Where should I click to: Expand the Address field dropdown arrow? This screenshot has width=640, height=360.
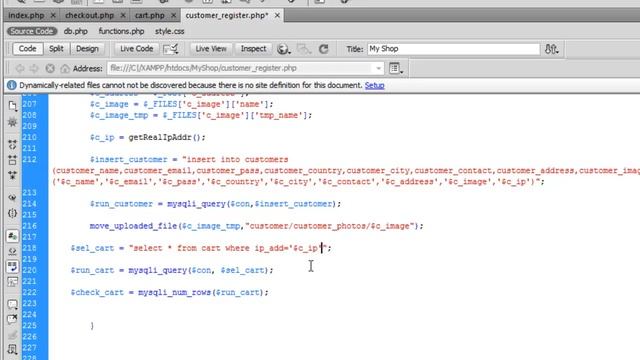pos(378,69)
